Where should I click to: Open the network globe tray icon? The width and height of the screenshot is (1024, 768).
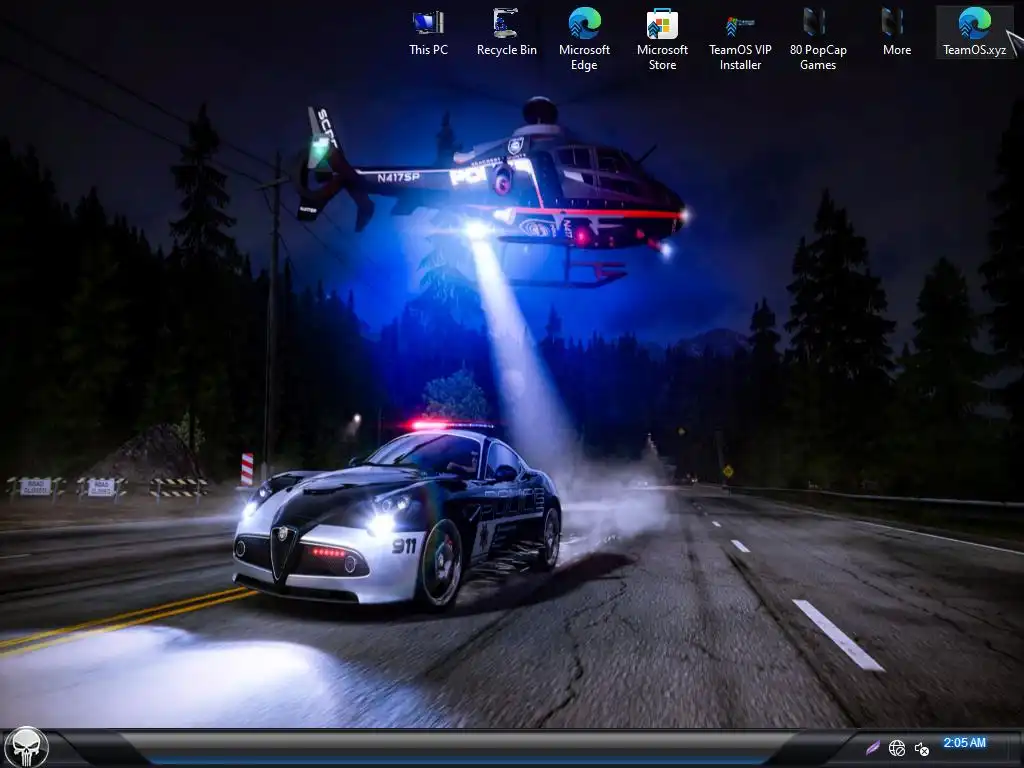click(897, 748)
